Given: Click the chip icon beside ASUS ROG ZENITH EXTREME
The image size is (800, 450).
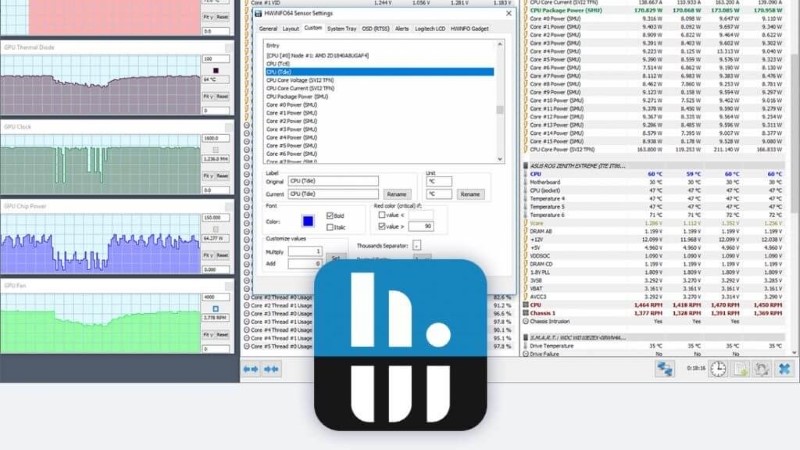Looking at the screenshot, I should point(526,166).
